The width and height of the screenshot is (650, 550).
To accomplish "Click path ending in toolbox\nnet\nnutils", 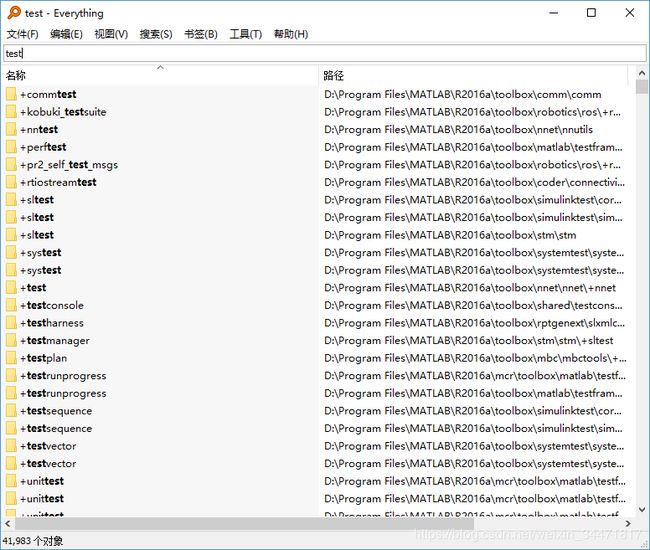I will 458,129.
